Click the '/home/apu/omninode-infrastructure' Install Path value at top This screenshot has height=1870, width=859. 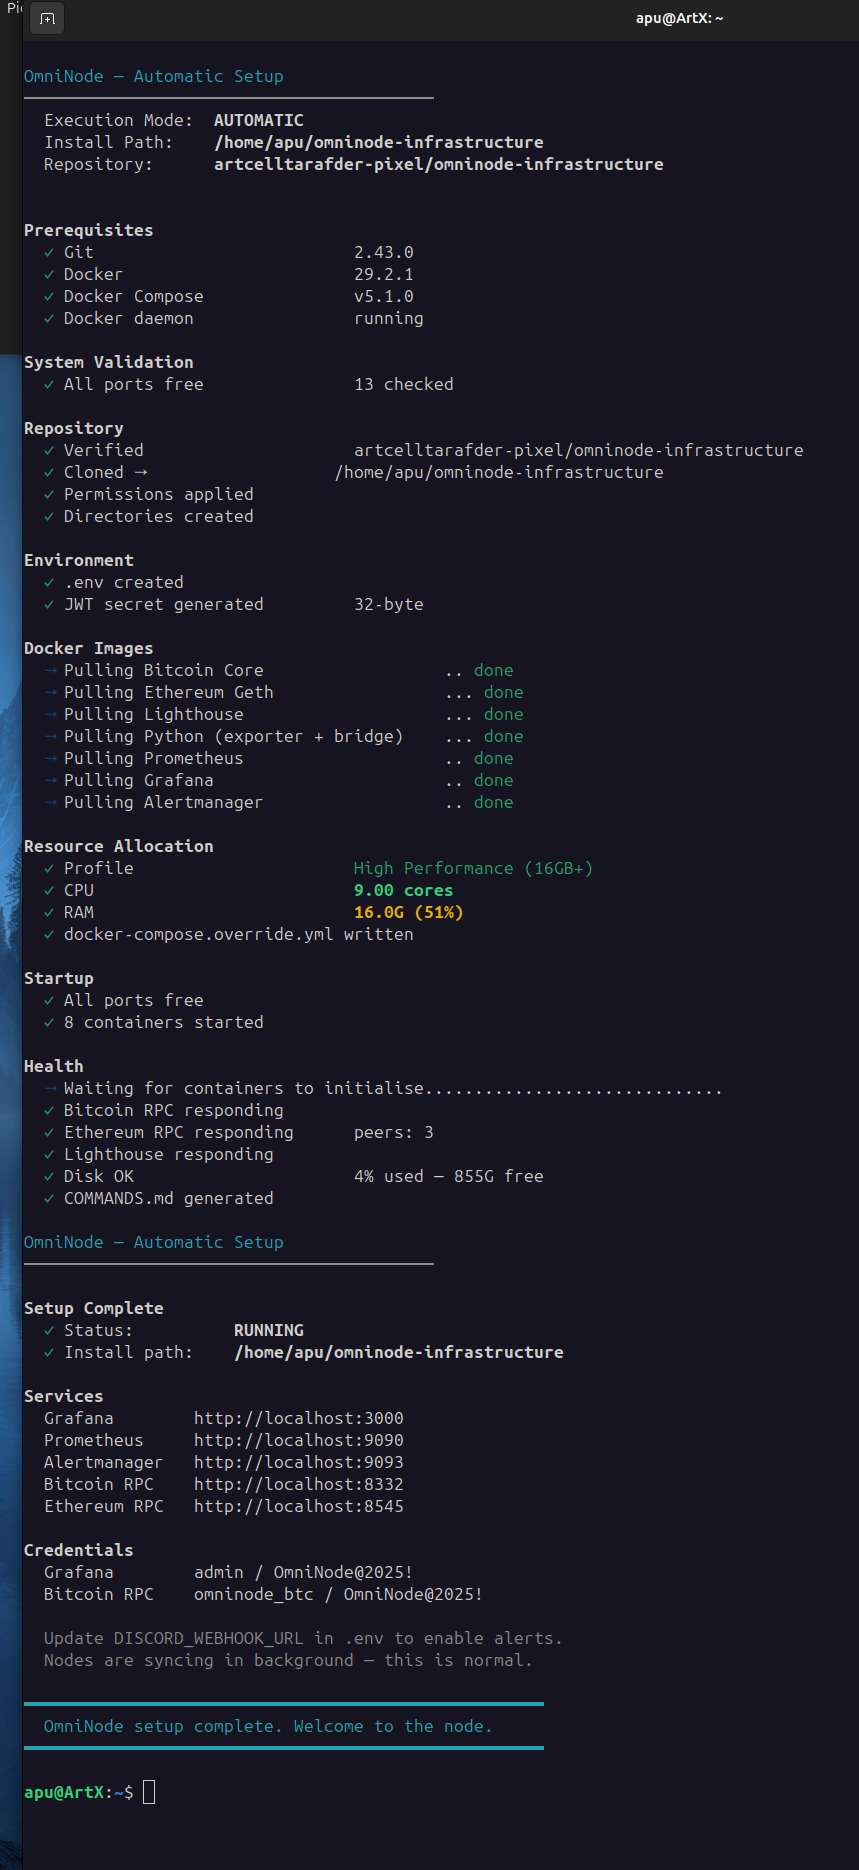[379, 142]
